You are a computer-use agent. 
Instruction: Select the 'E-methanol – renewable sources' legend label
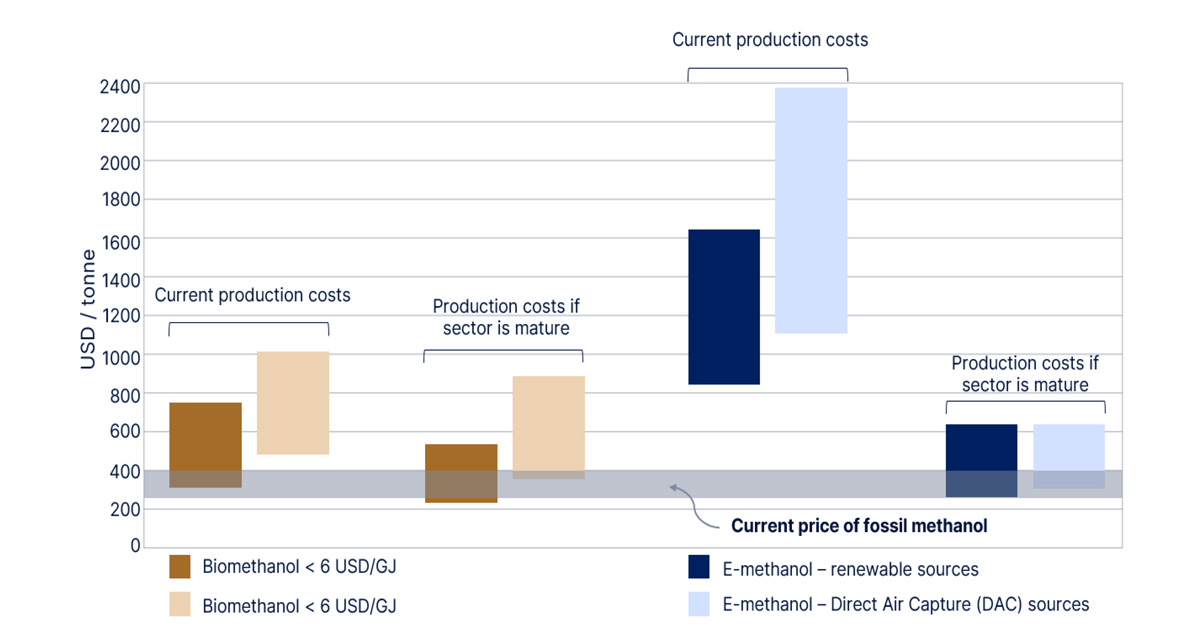pos(849,569)
